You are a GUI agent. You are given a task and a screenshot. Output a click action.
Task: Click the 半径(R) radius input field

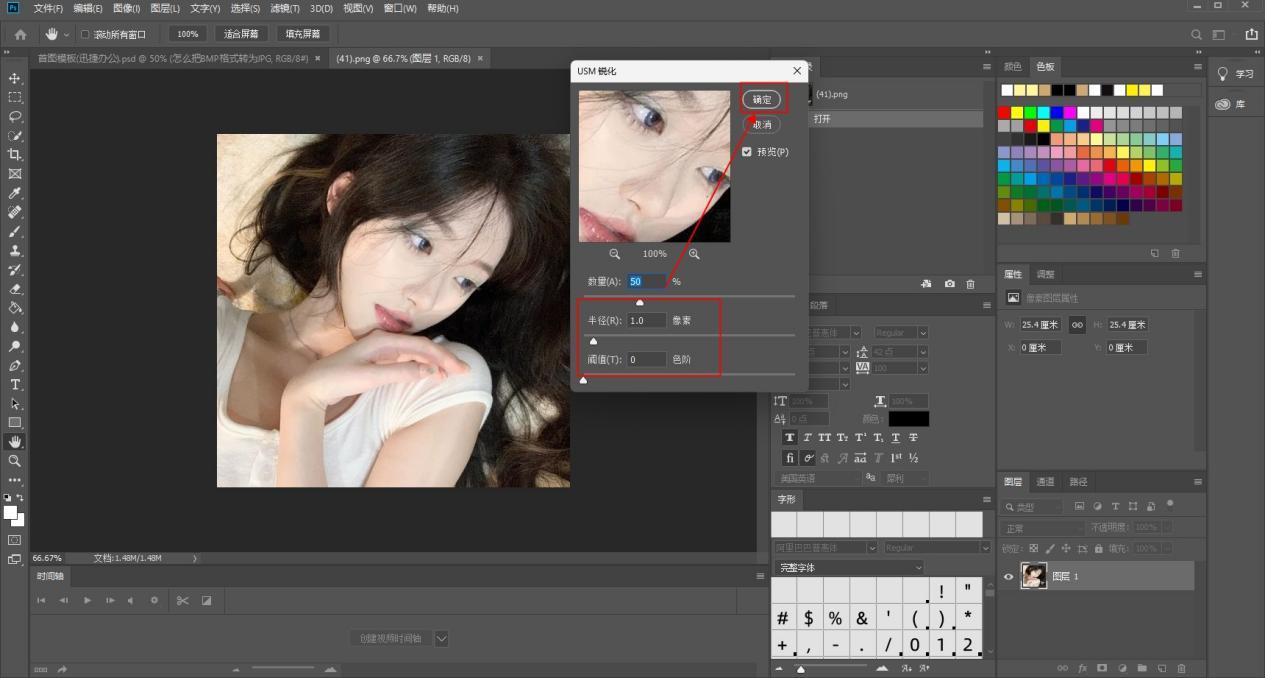pos(647,321)
